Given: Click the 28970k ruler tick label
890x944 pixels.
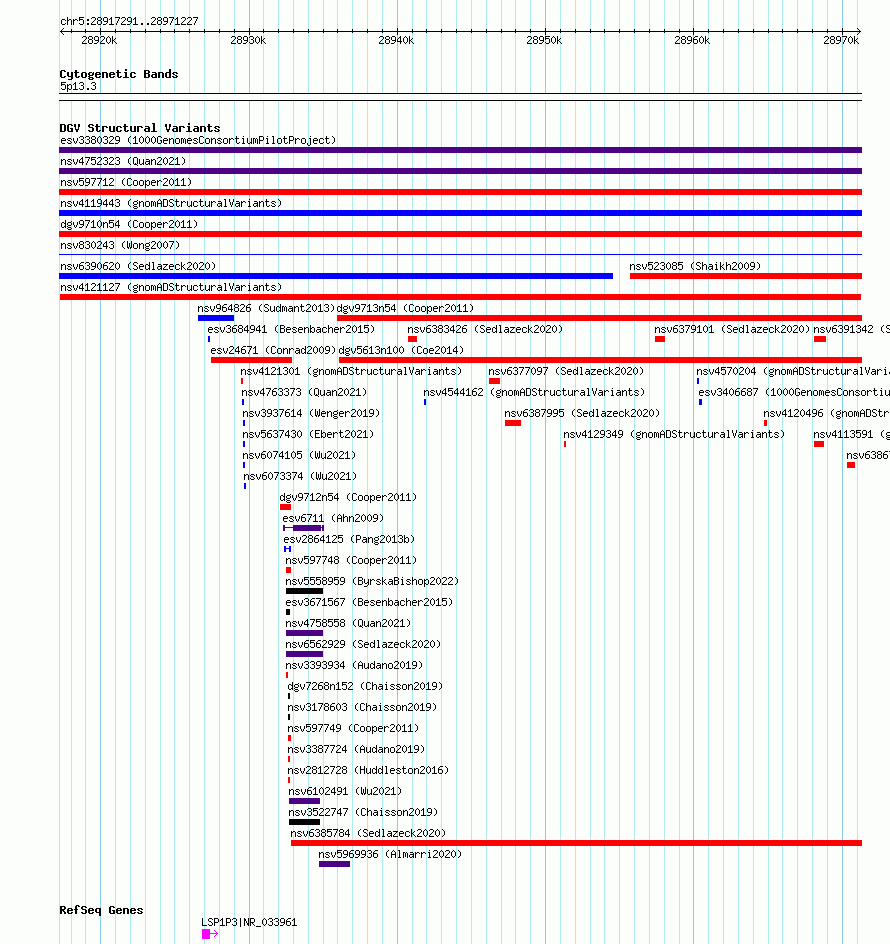Looking at the screenshot, I should 841,40.
